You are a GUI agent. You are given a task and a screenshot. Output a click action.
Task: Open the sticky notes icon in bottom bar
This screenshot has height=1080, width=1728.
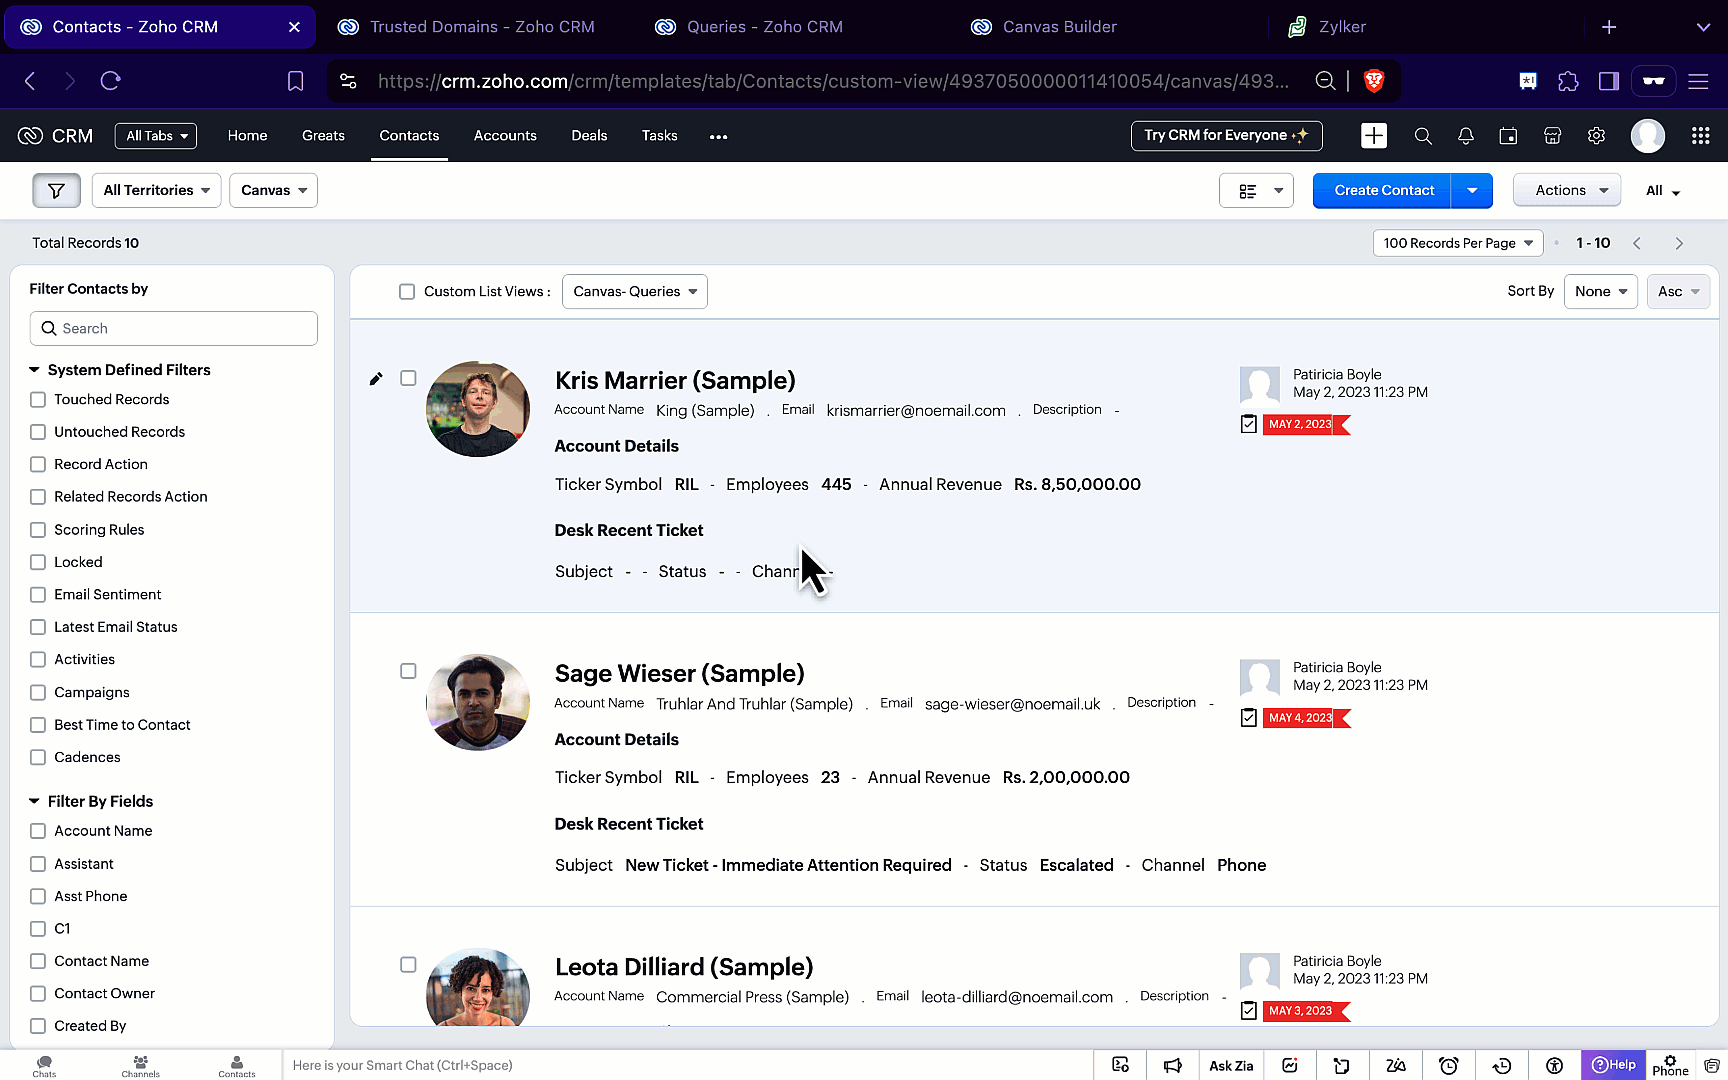pyautogui.click(x=1342, y=1066)
